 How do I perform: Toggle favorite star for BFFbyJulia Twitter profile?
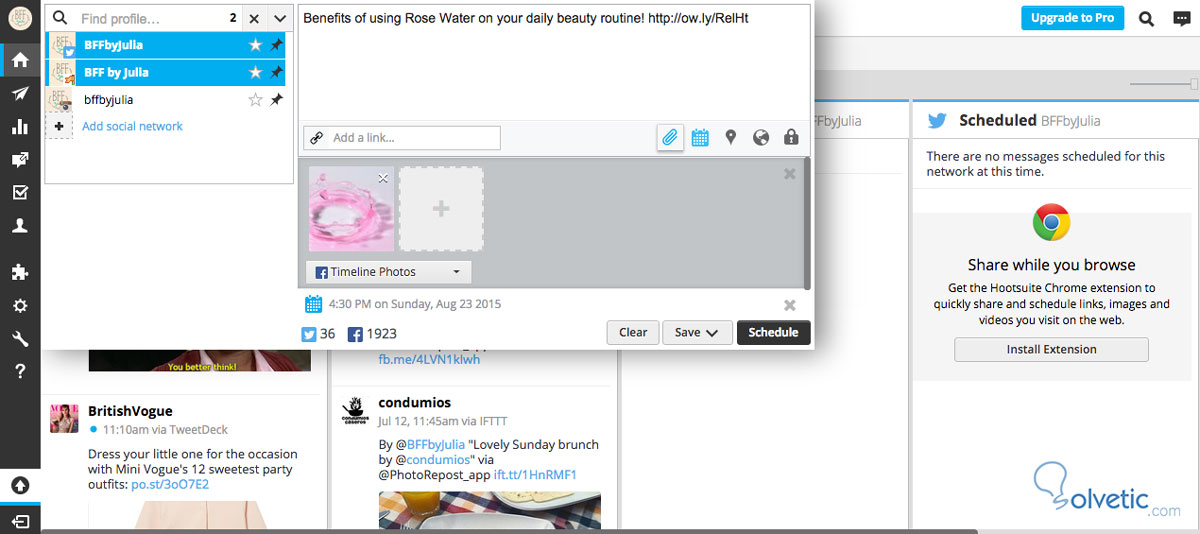pyautogui.click(x=255, y=46)
